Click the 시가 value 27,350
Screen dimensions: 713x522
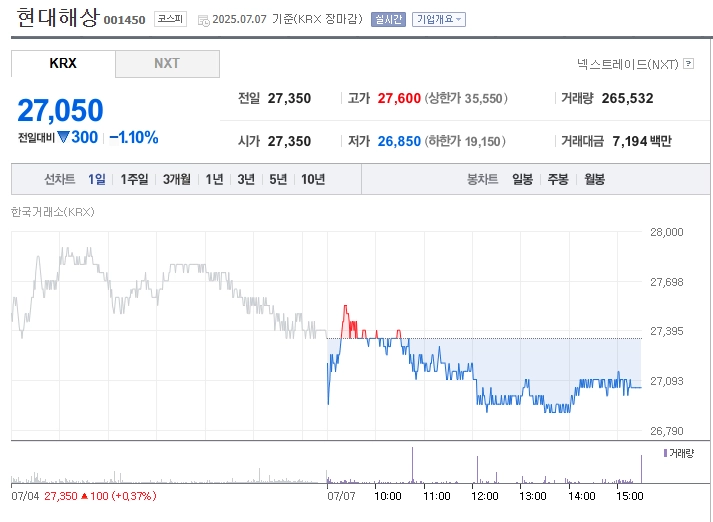(x=289, y=141)
